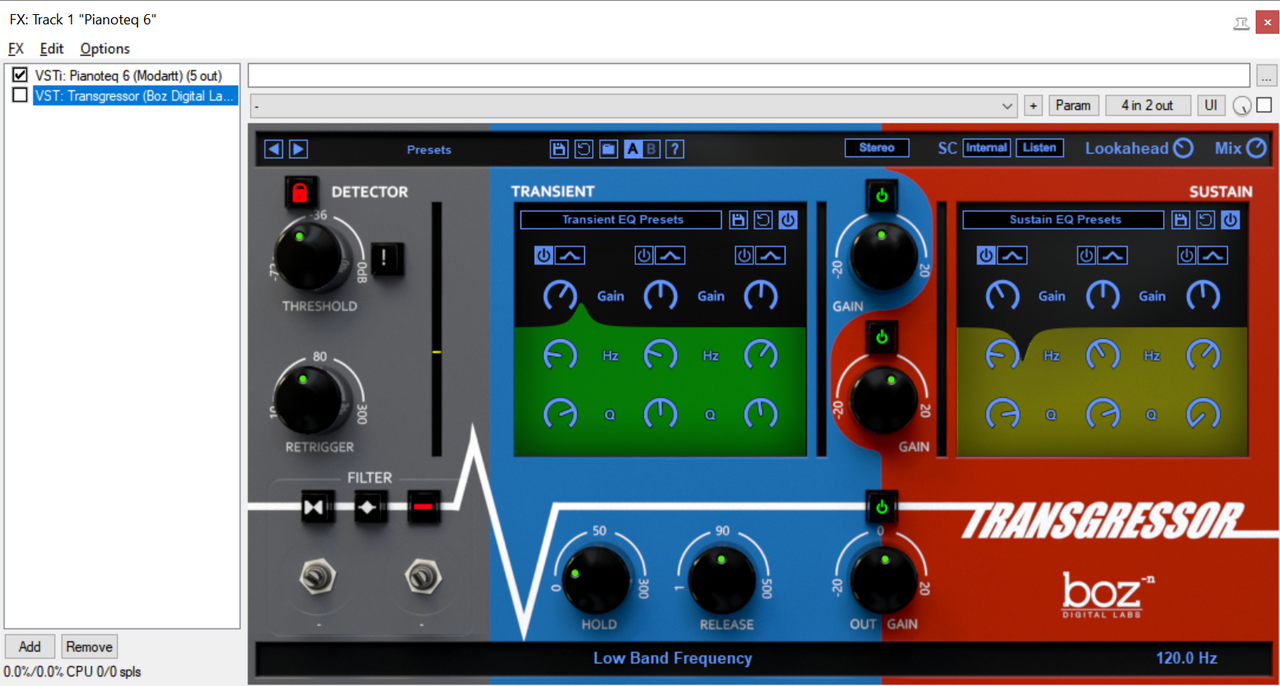
Task: Click the Lookahead knob
Action: click(x=1183, y=148)
